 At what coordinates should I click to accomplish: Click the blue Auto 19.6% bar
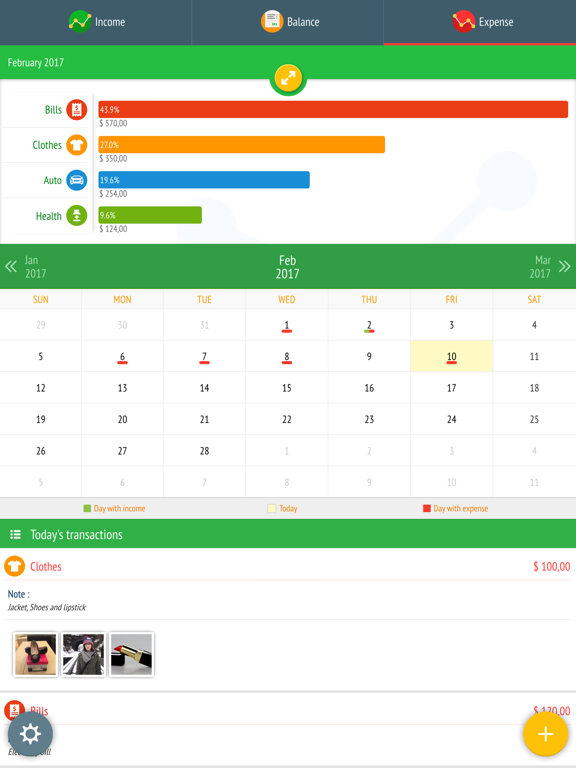pos(204,180)
